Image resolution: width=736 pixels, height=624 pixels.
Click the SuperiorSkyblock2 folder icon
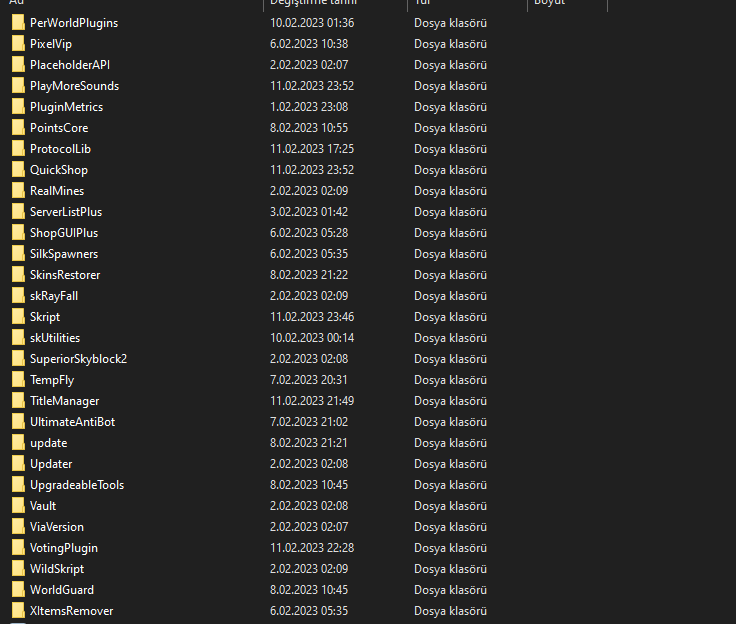pos(18,359)
